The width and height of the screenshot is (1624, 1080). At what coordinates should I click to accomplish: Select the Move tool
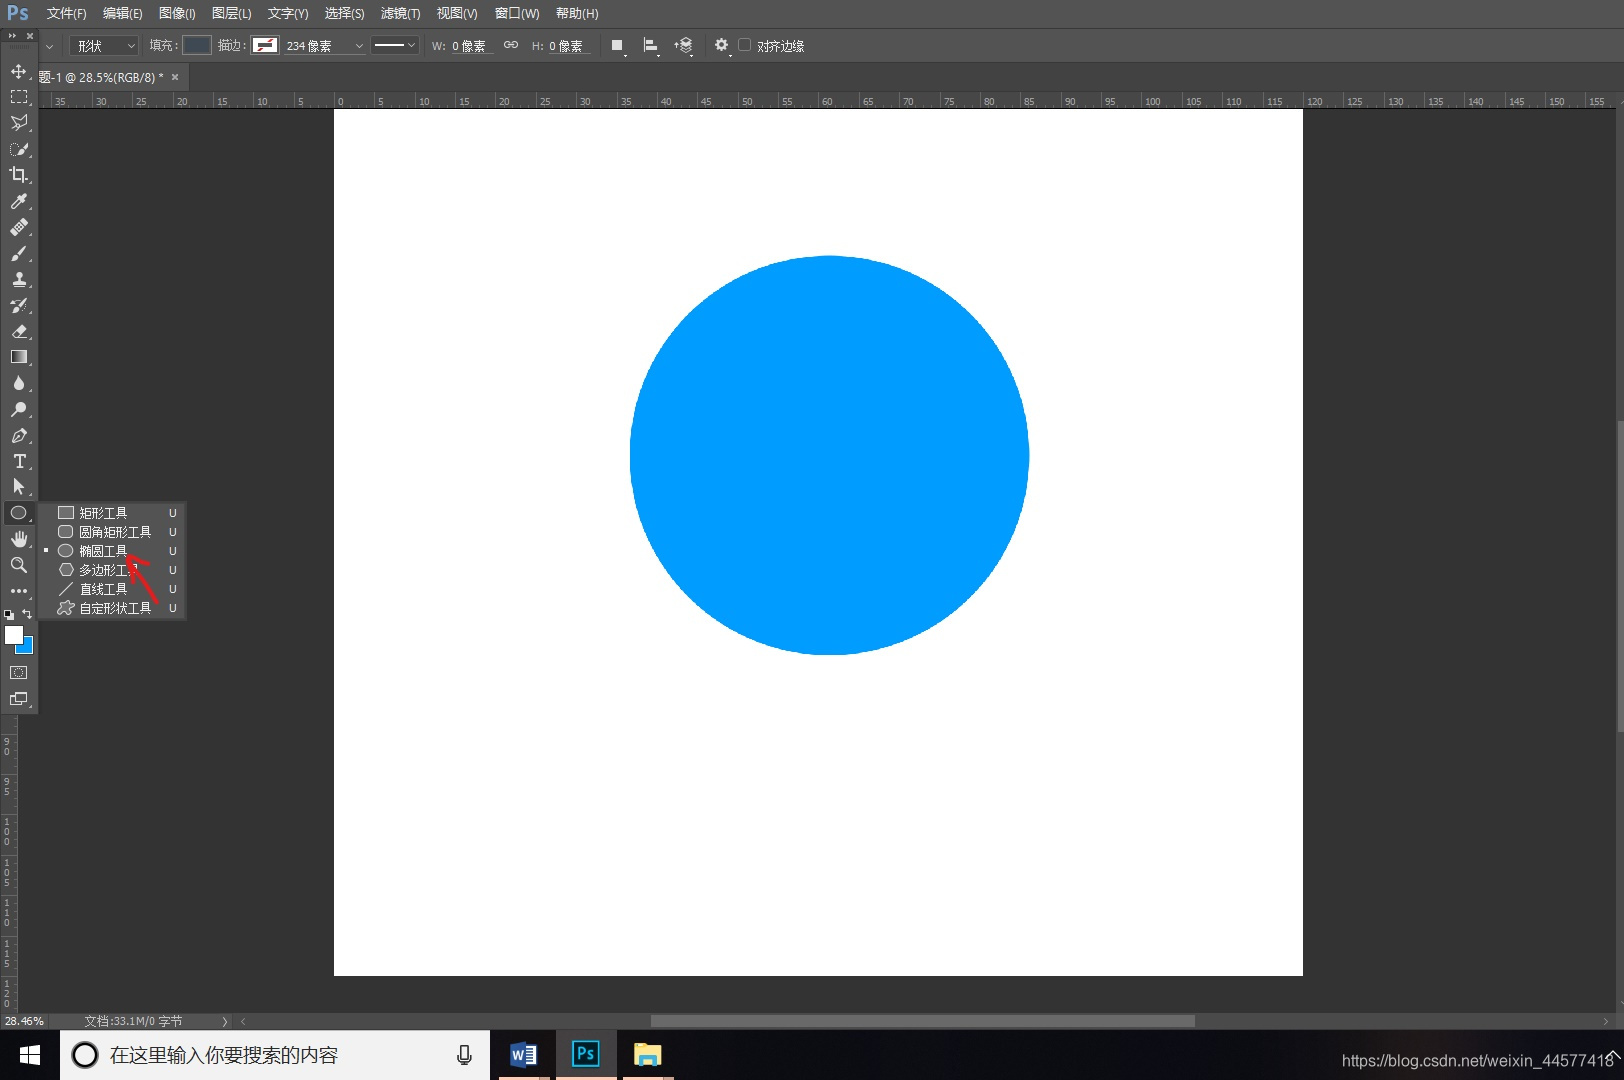[x=19, y=71]
